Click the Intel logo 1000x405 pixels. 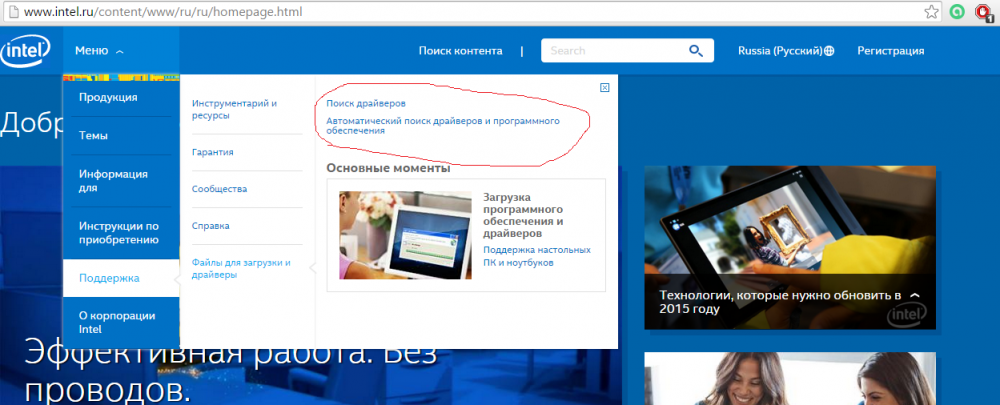click(24, 51)
